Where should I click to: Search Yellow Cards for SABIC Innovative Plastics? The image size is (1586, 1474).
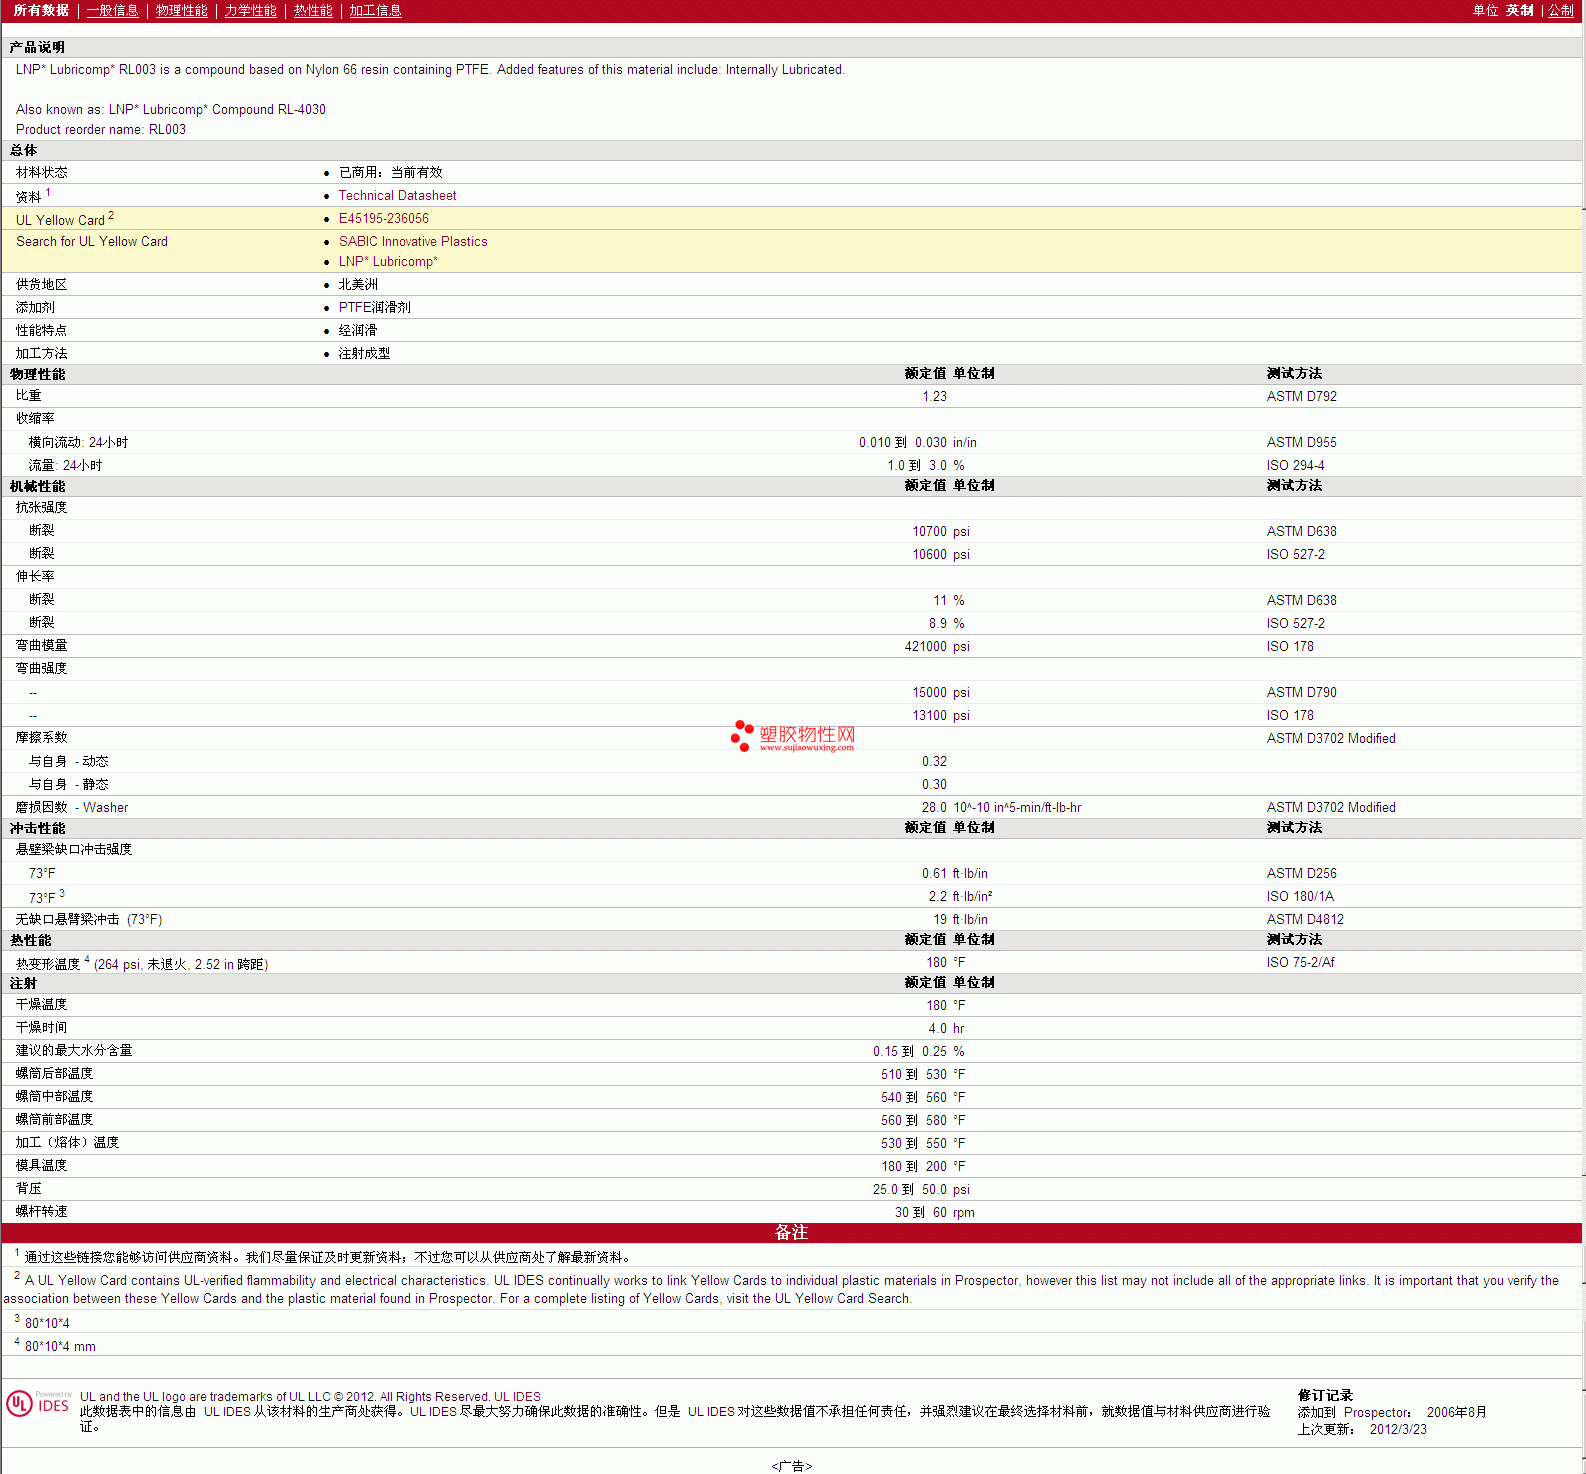pos(413,242)
